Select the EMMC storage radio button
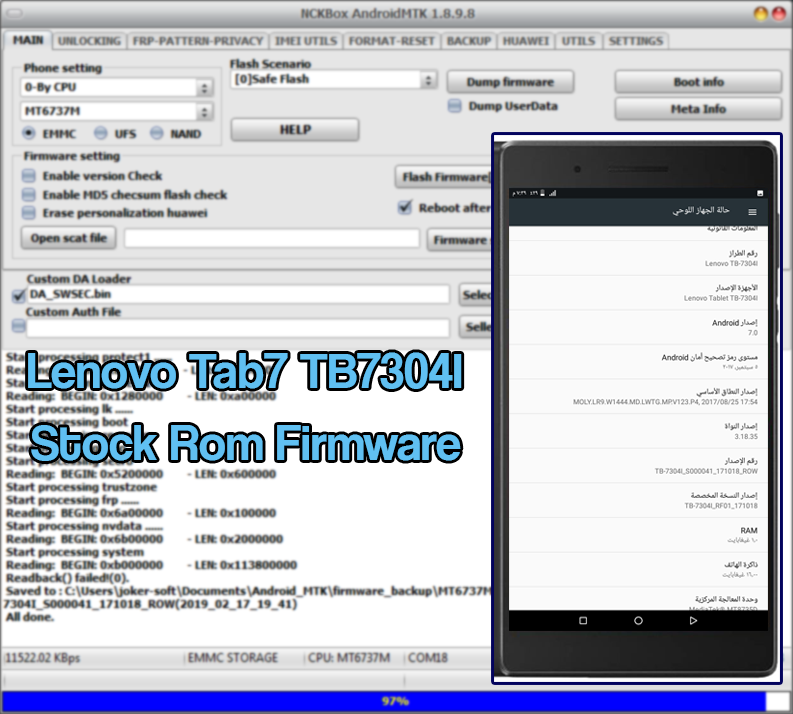Viewport: 793px width, 714px height. click(29, 133)
